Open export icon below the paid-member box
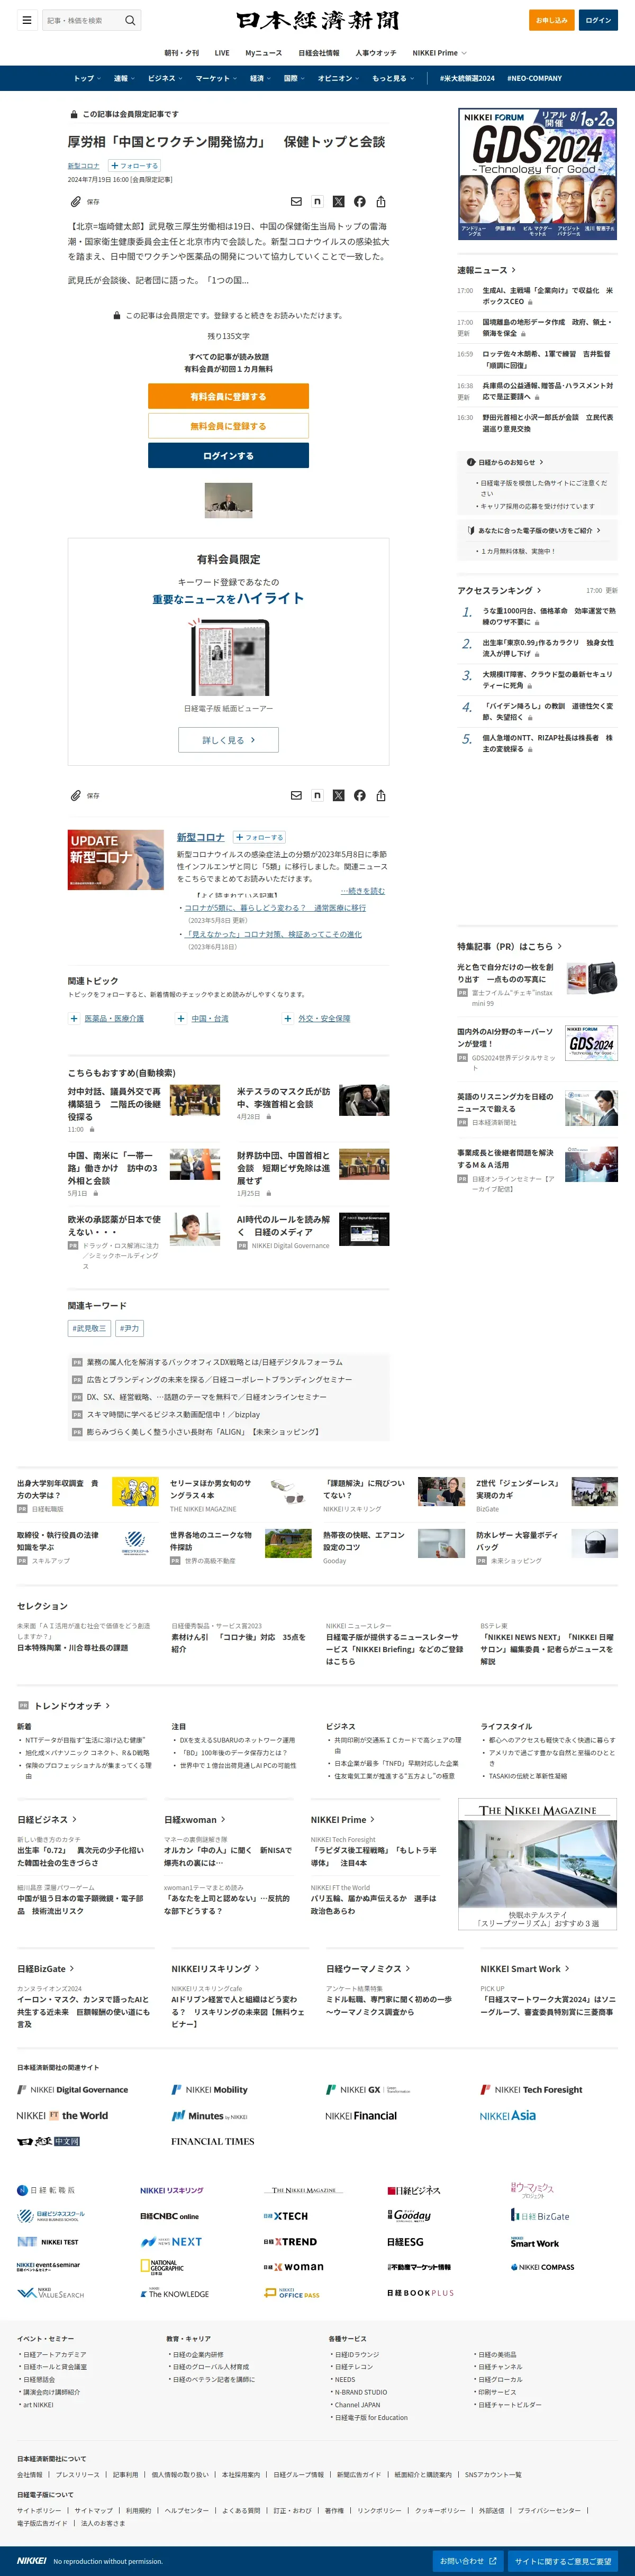 tap(381, 795)
